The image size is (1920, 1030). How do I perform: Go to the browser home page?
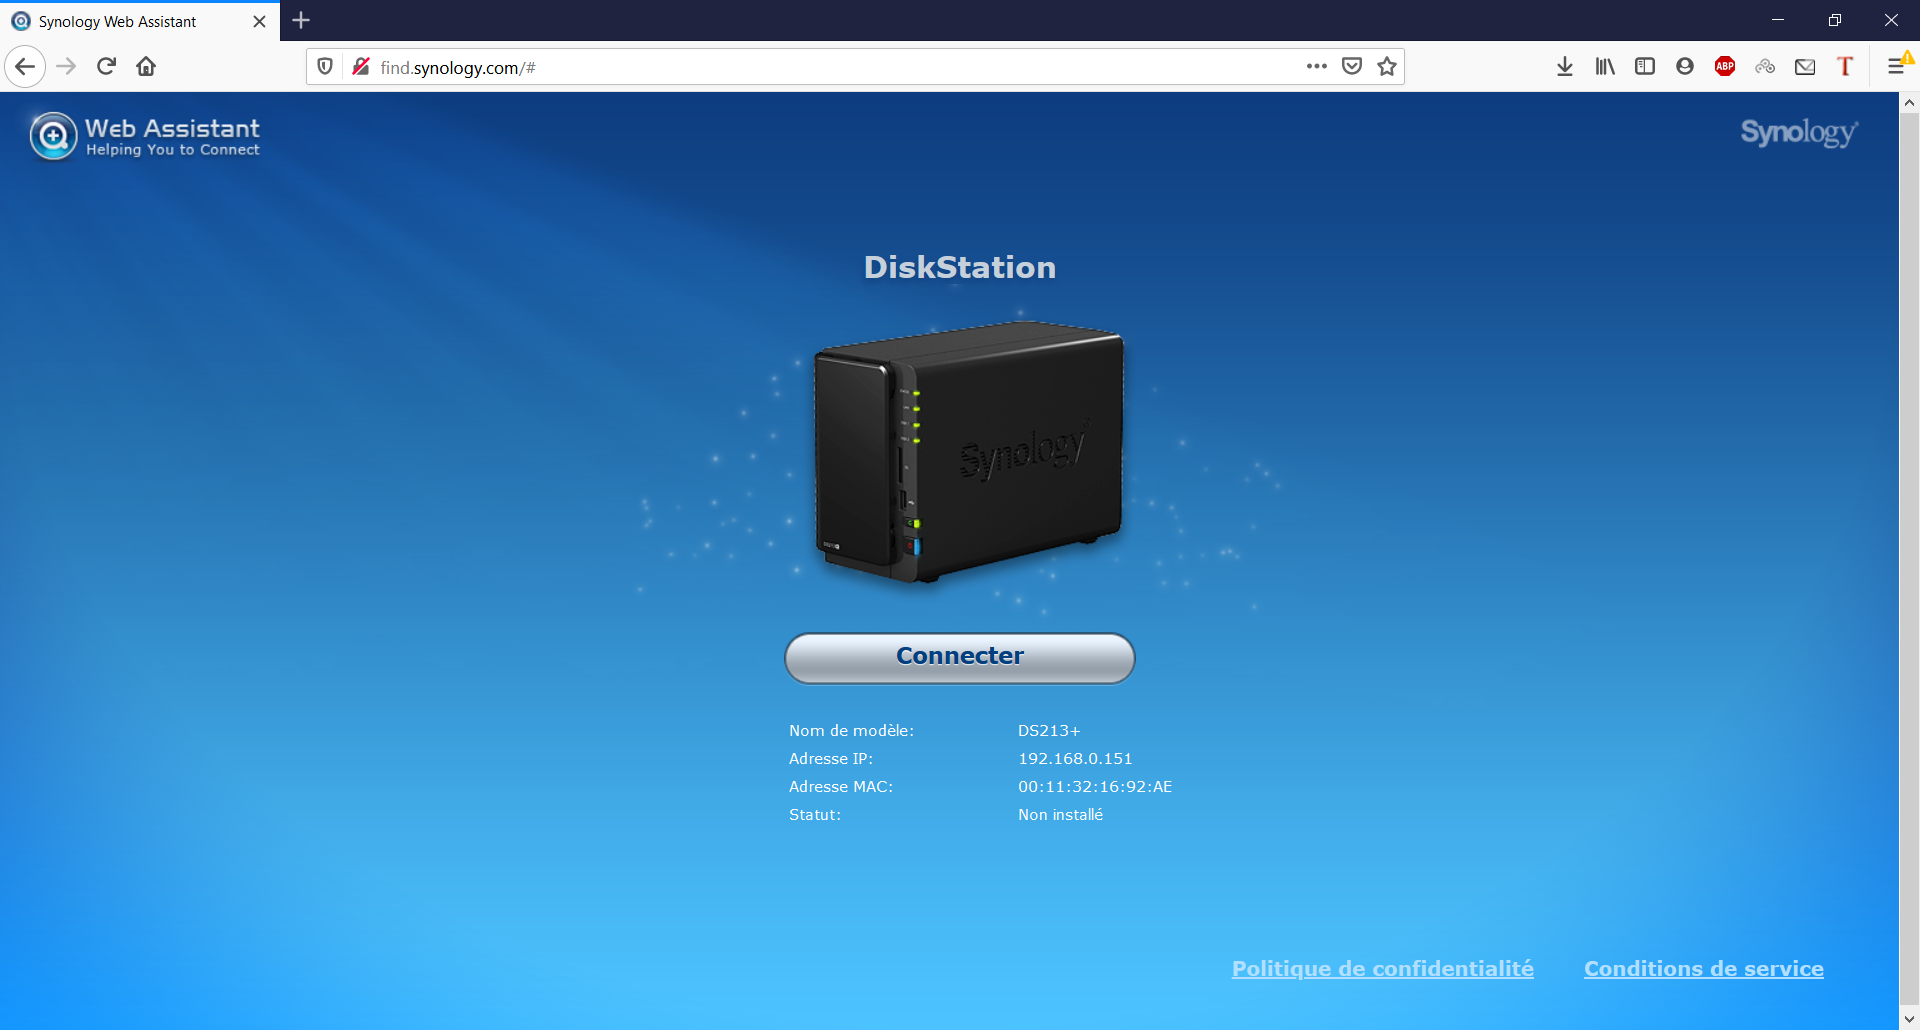(146, 66)
